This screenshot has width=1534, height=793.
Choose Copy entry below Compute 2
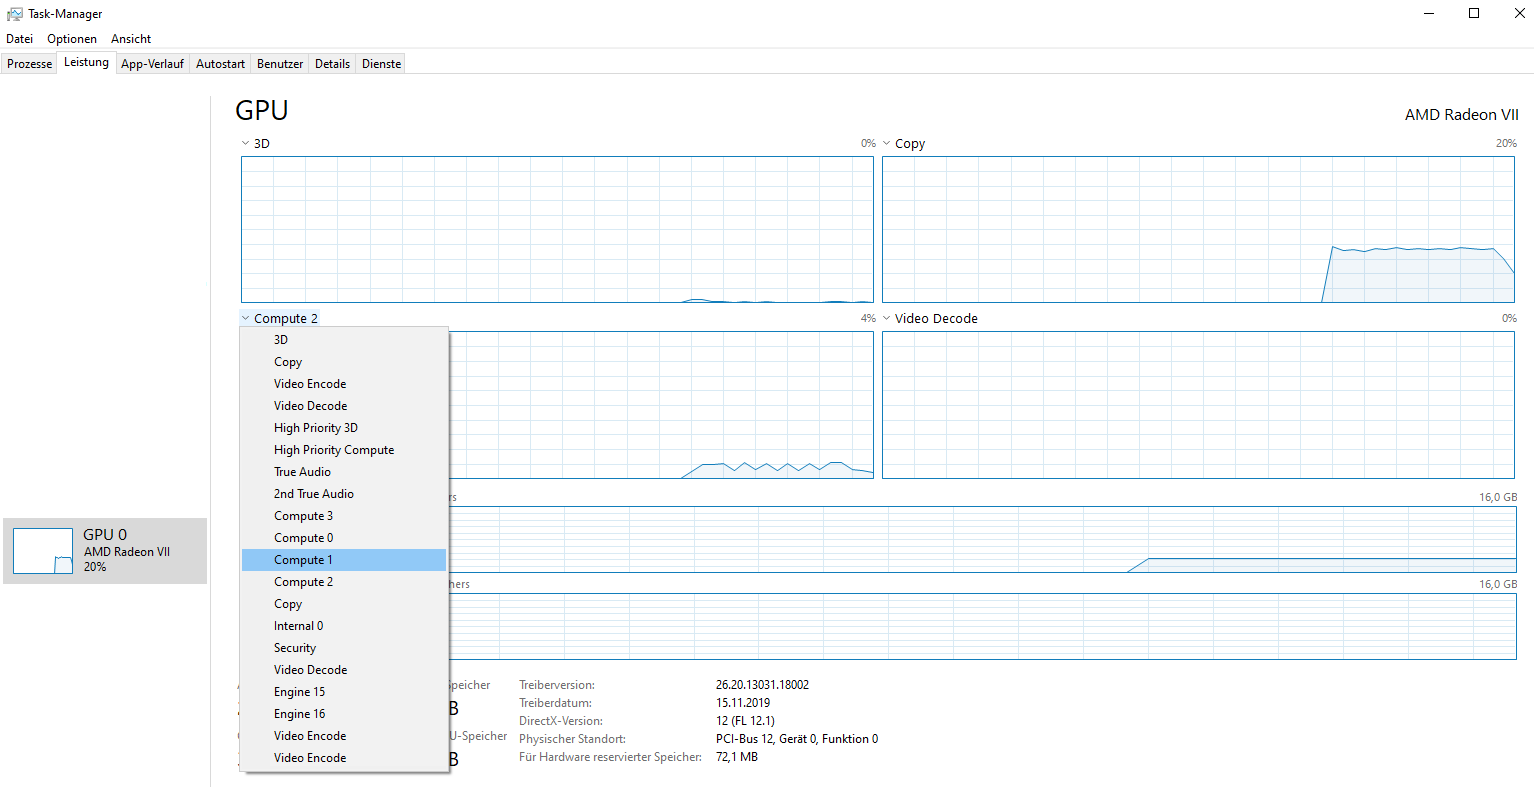click(344, 604)
